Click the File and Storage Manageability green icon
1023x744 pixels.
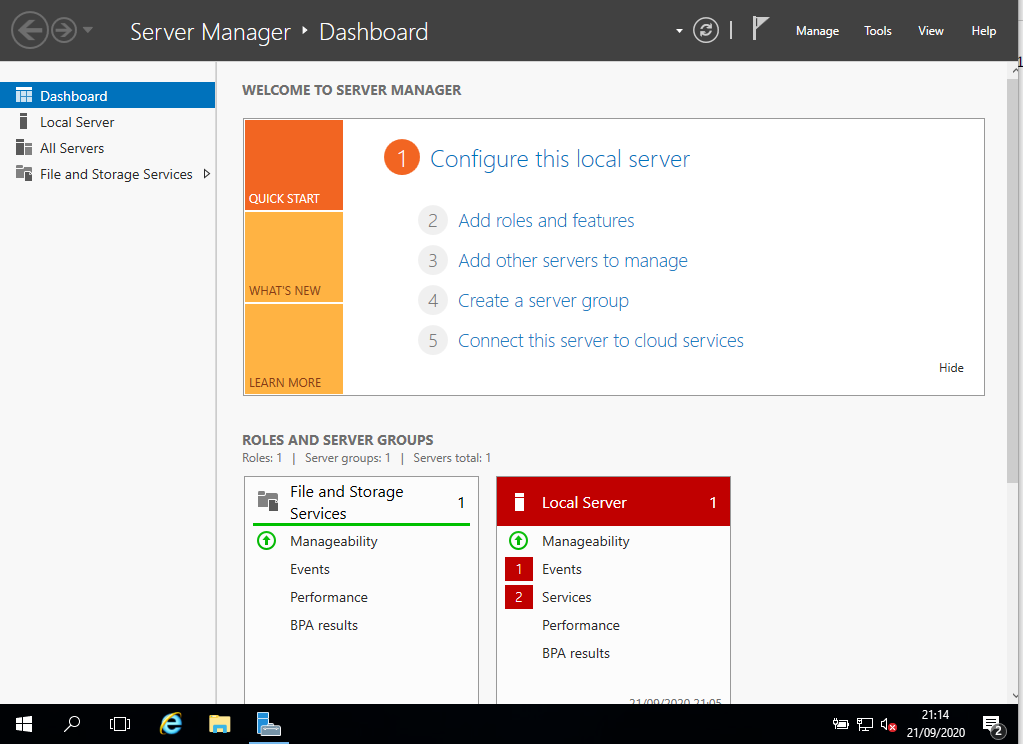point(266,540)
